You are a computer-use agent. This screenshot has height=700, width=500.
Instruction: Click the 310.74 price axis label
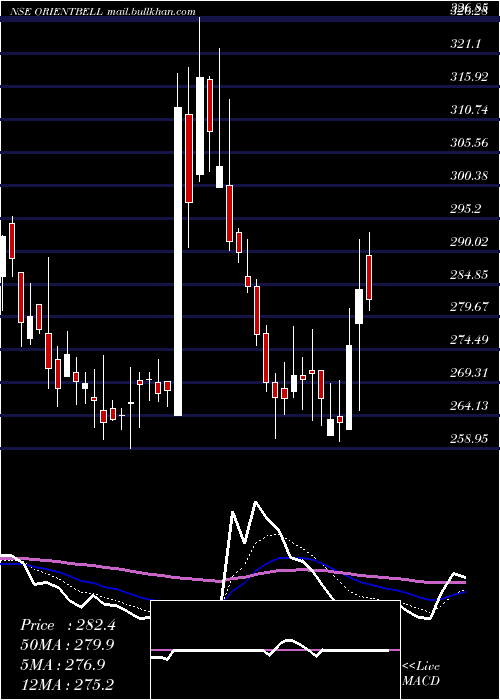click(x=469, y=110)
